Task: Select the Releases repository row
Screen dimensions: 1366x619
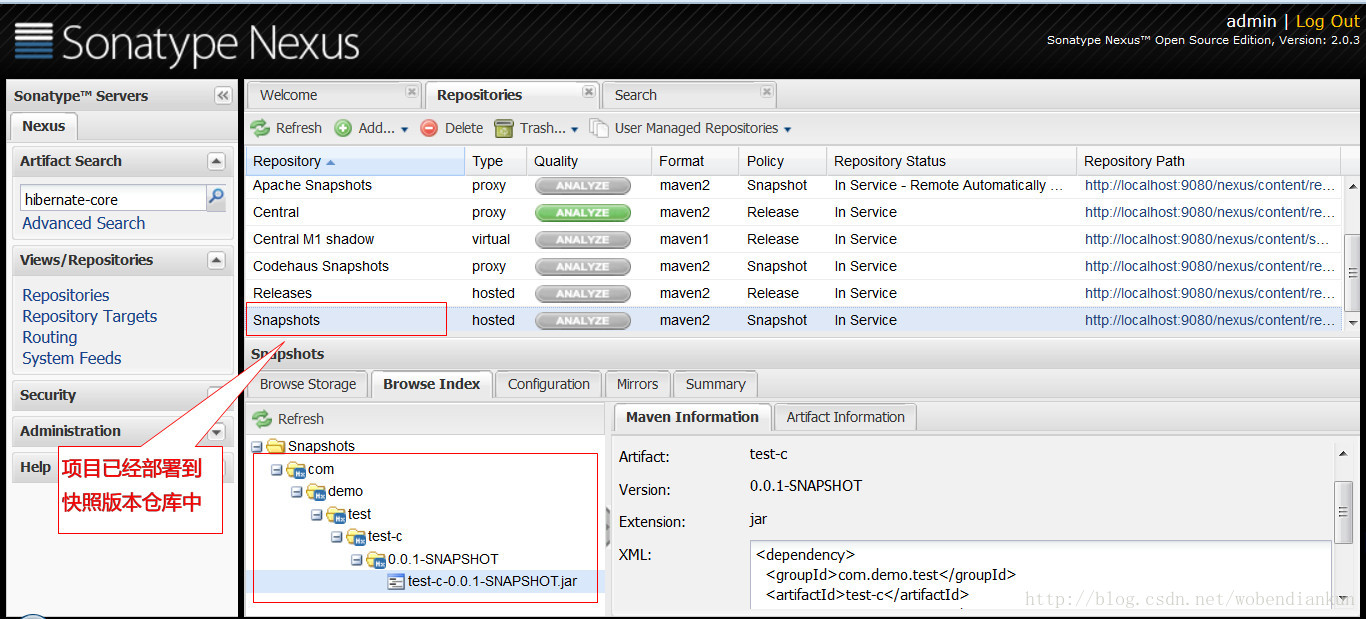Action: pyautogui.click(x=793, y=293)
